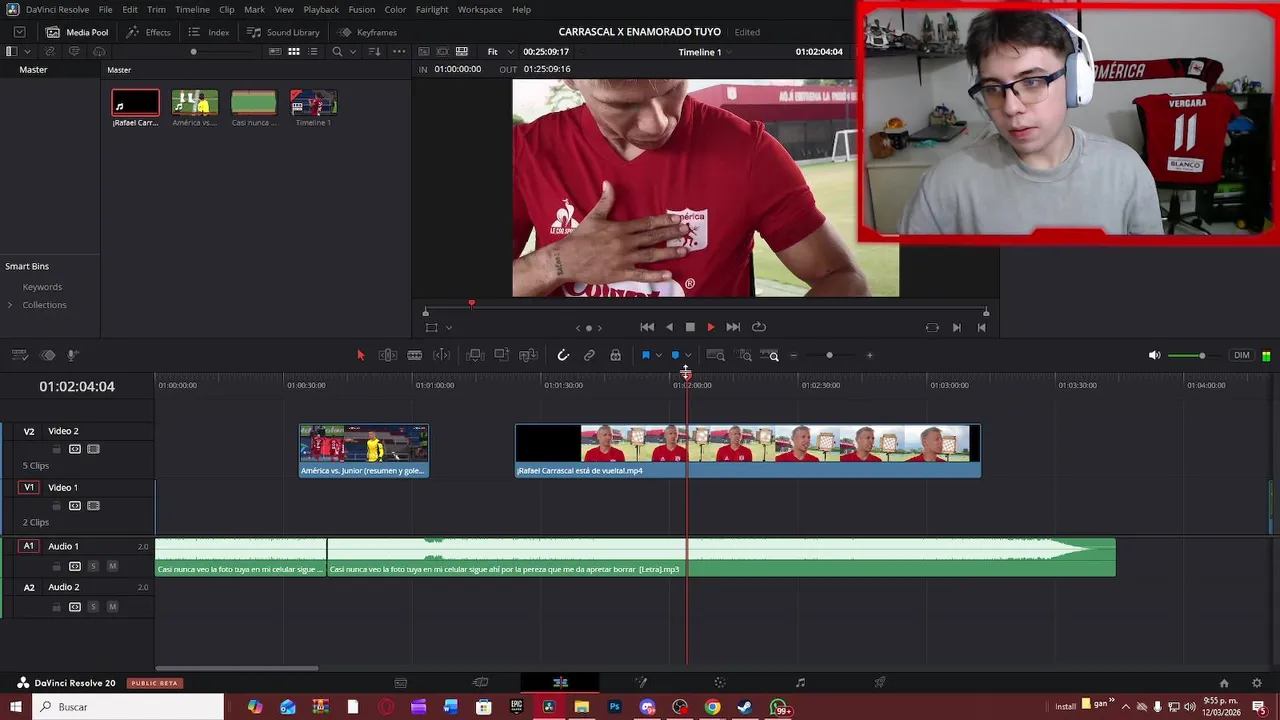Click the media pool sort icon

pos(376,51)
